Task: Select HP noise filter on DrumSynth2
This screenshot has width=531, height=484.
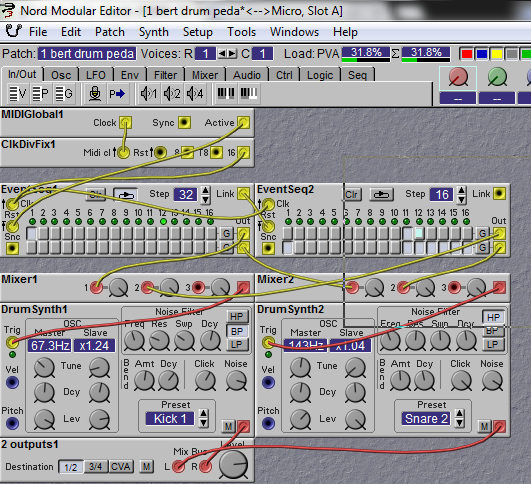Action: coord(493,317)
